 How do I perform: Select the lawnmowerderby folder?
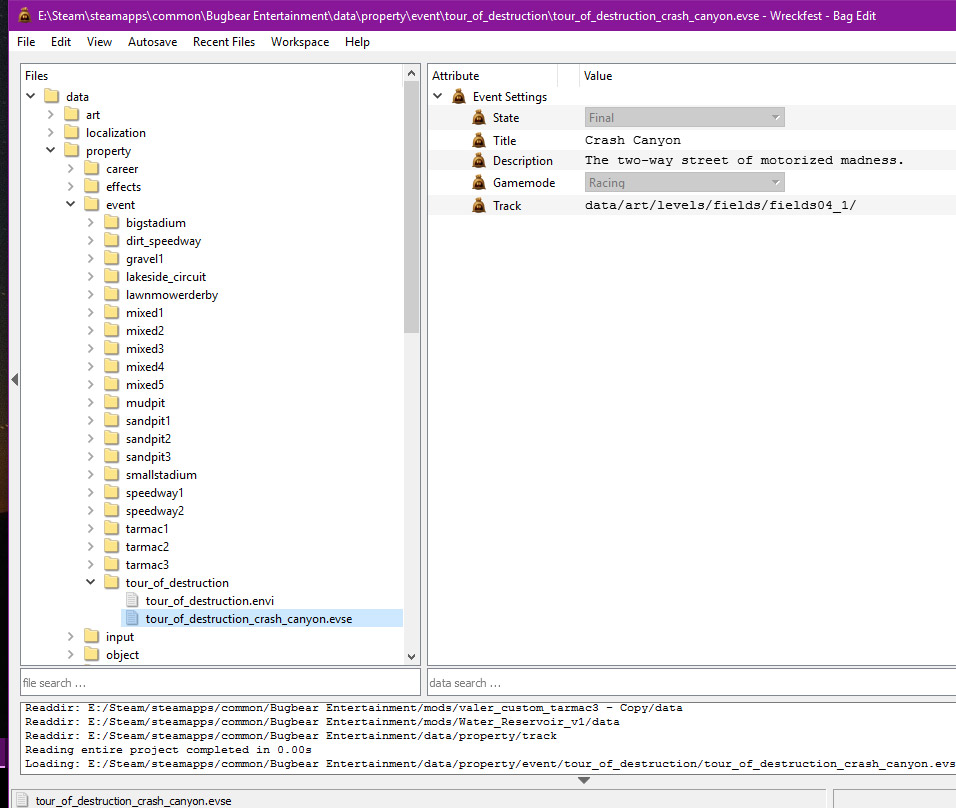(172, 295)
